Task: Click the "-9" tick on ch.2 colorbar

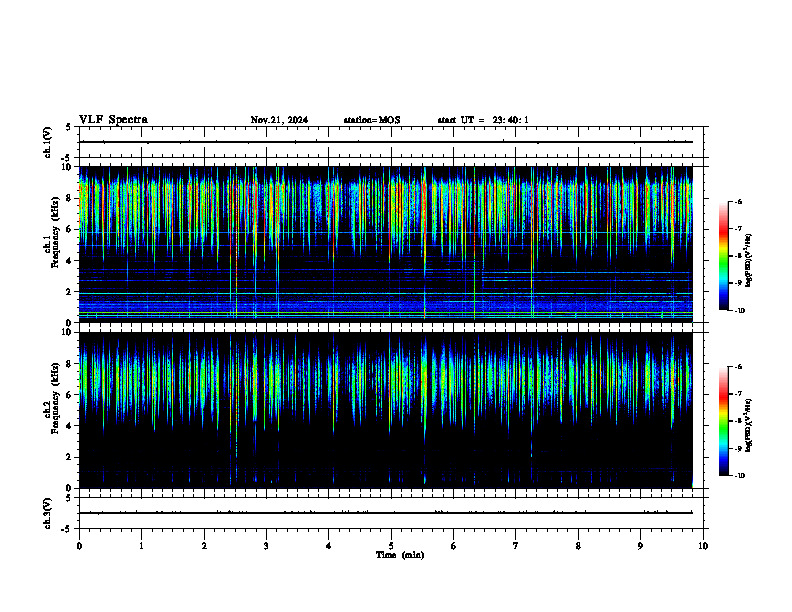Action: (x=738, y=448)
